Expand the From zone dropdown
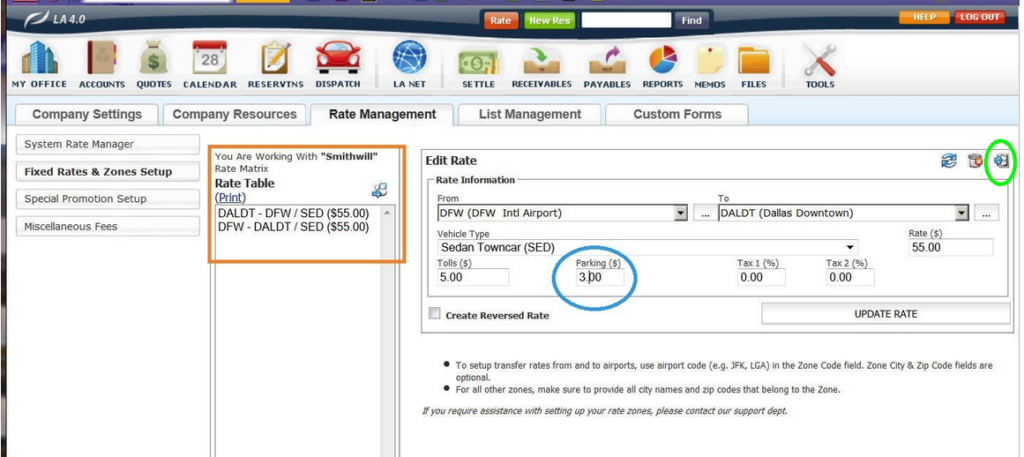Image resolution: width=1024 pixels, height=457 pixels. pyautogui.click(x=681, y=213)
